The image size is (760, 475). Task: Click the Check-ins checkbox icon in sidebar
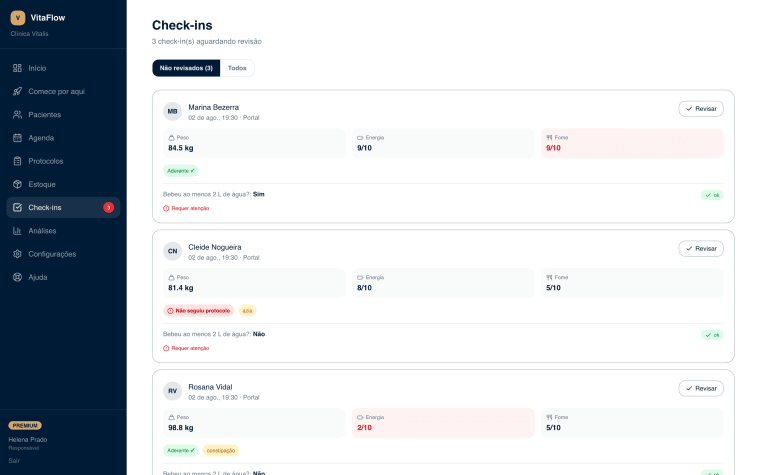(x=17, y=207)
